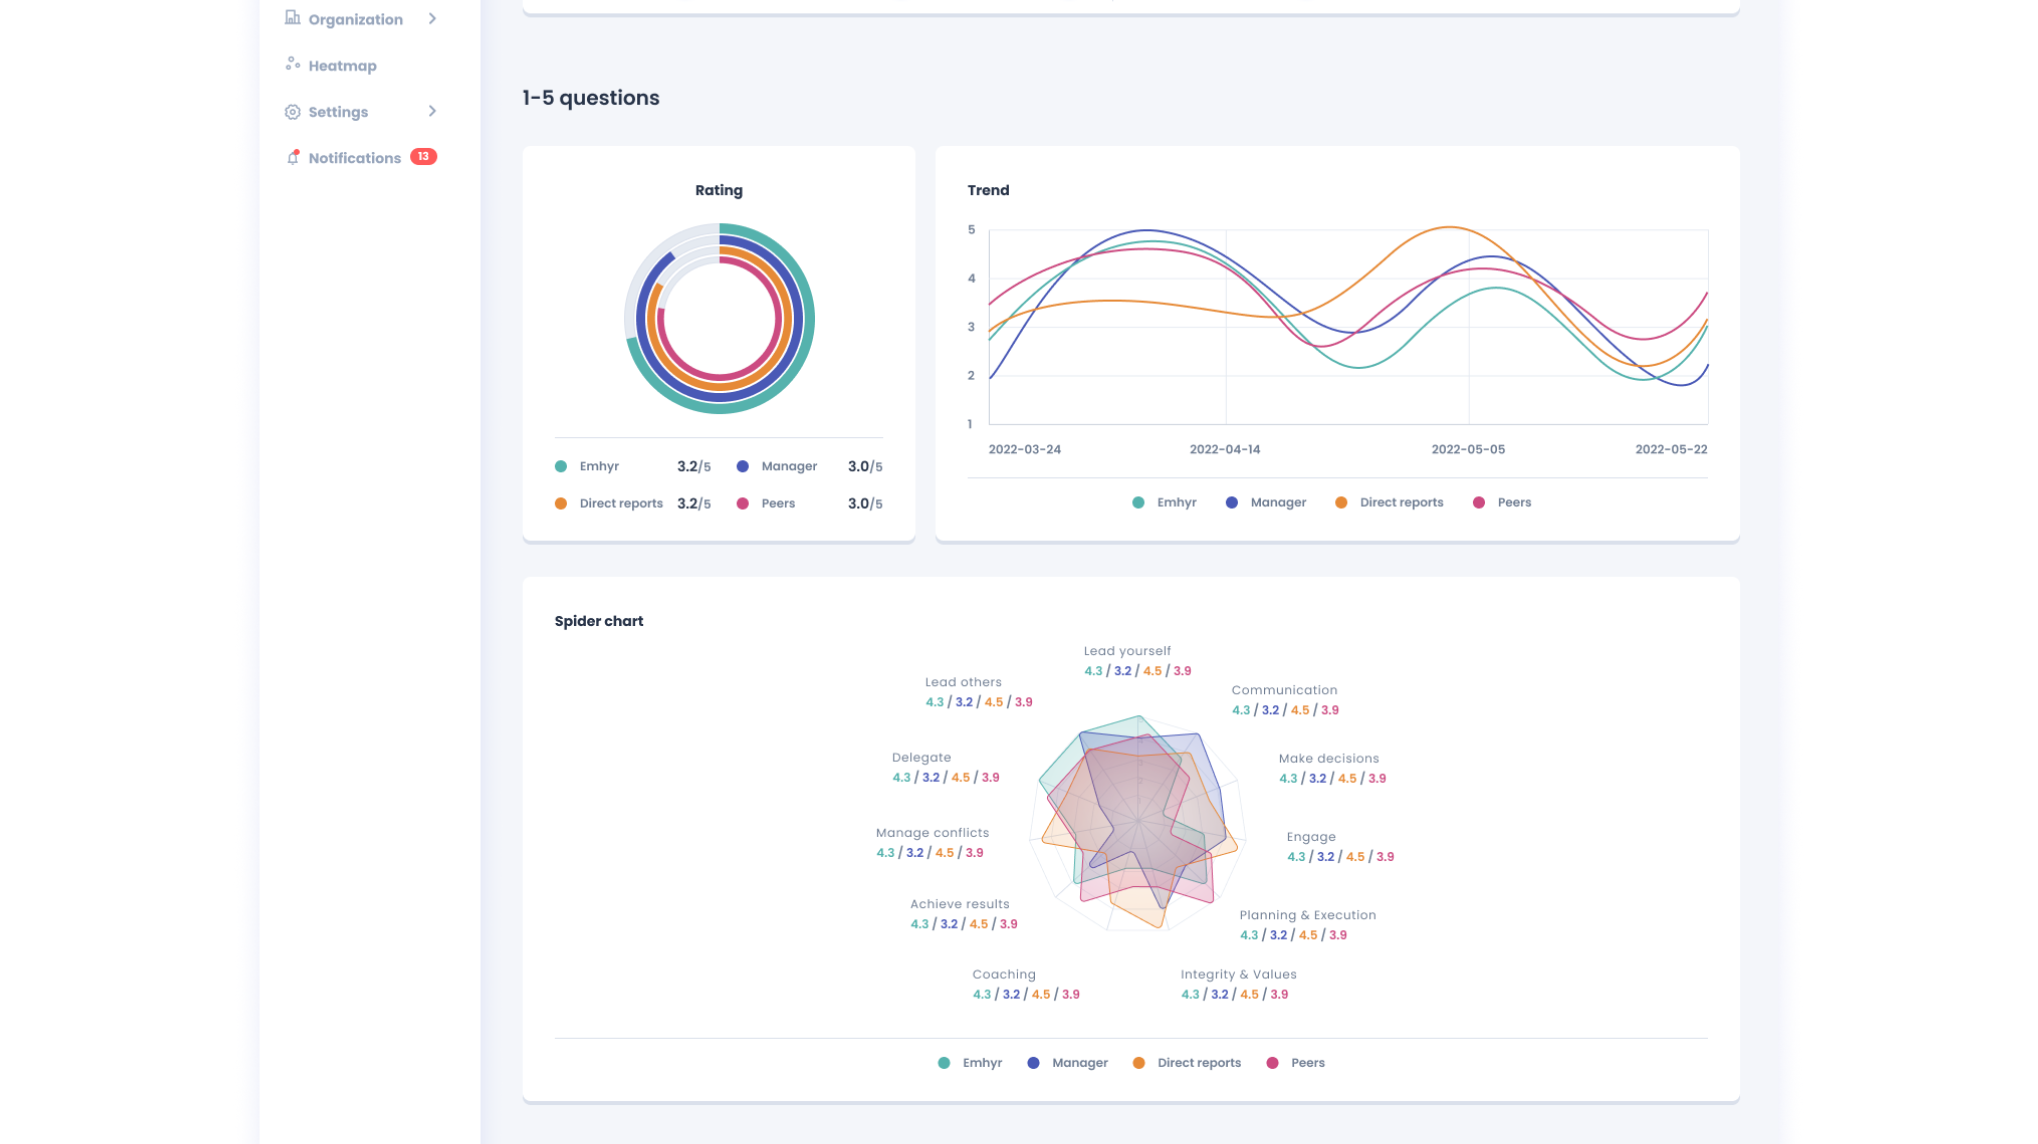Click the 2022-05-22 date on Trend axis
The height and width of the screenshot is (1144, 2038).
coord(1671,450)
